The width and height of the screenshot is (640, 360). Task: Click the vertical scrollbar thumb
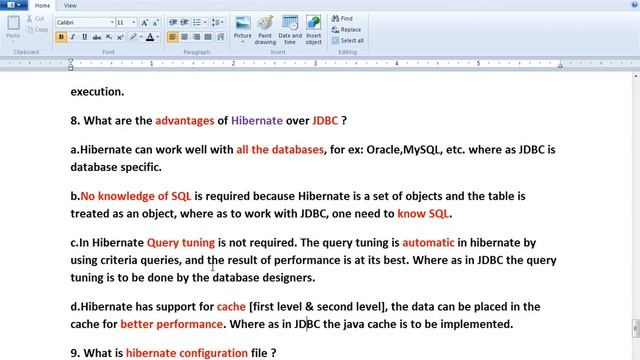point(636,328)
